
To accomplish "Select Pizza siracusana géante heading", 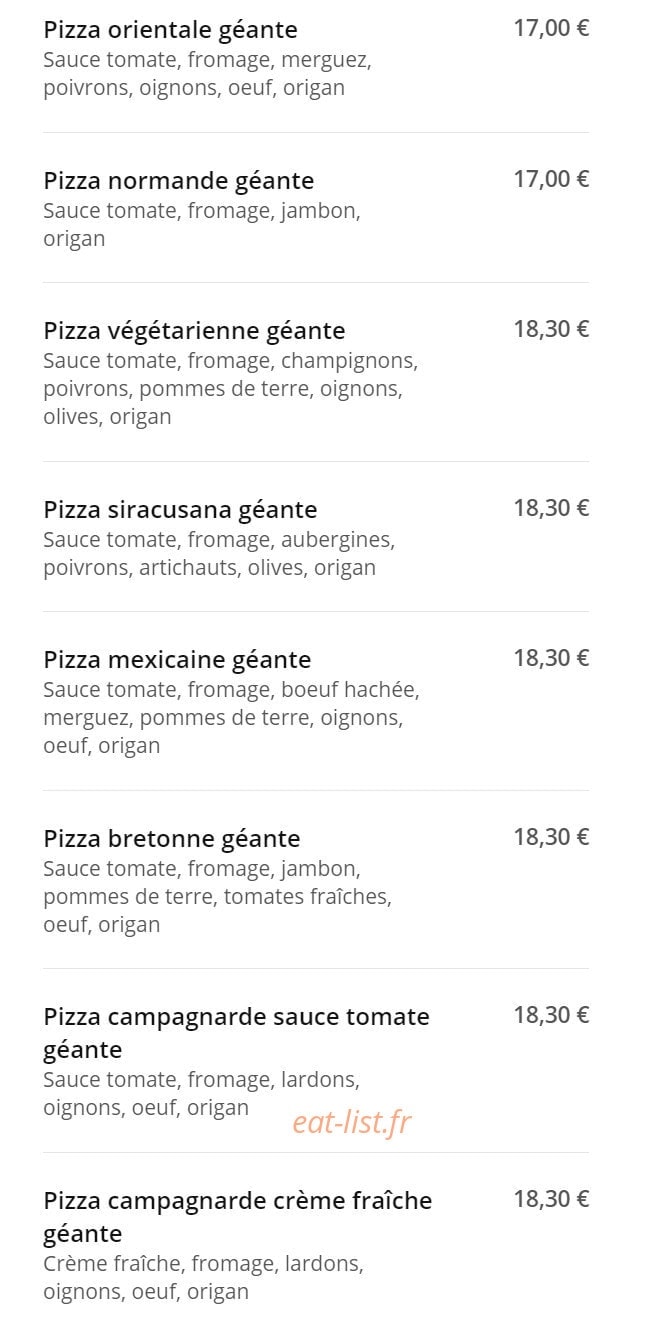I will [180, 510].
